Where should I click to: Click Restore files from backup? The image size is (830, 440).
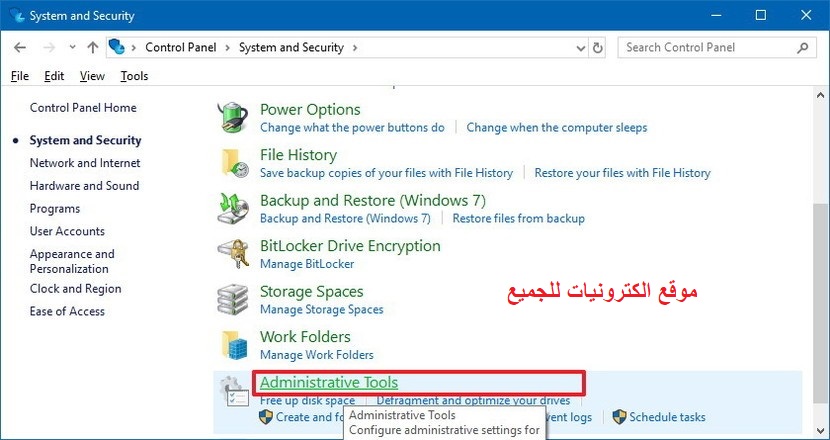pos(519,219)
